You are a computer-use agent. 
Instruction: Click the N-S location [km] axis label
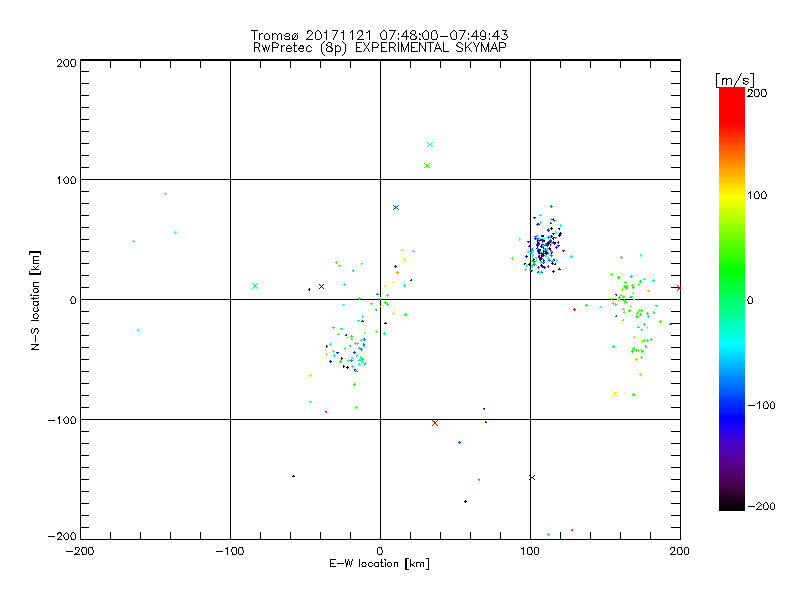click(35, 300)
